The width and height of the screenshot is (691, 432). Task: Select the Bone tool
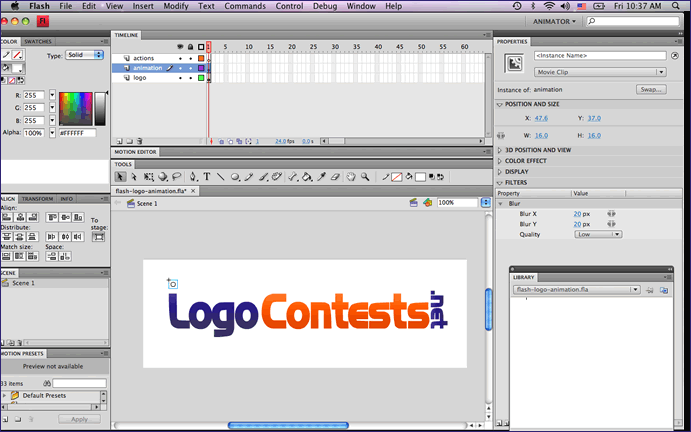pos(293,177)
